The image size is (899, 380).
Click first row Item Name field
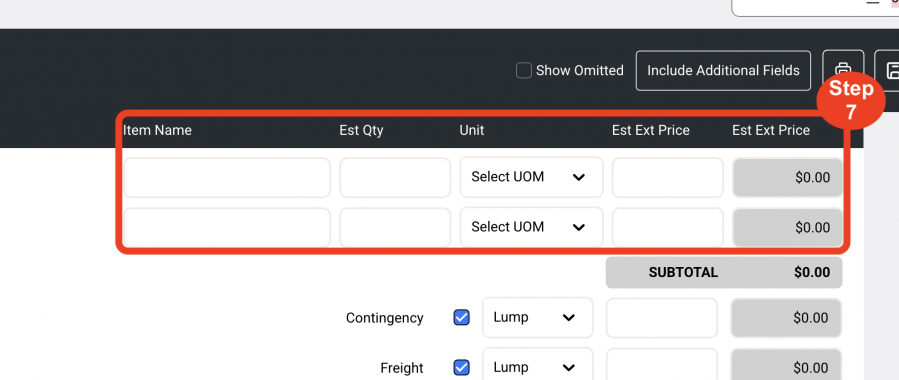(226, 178)
